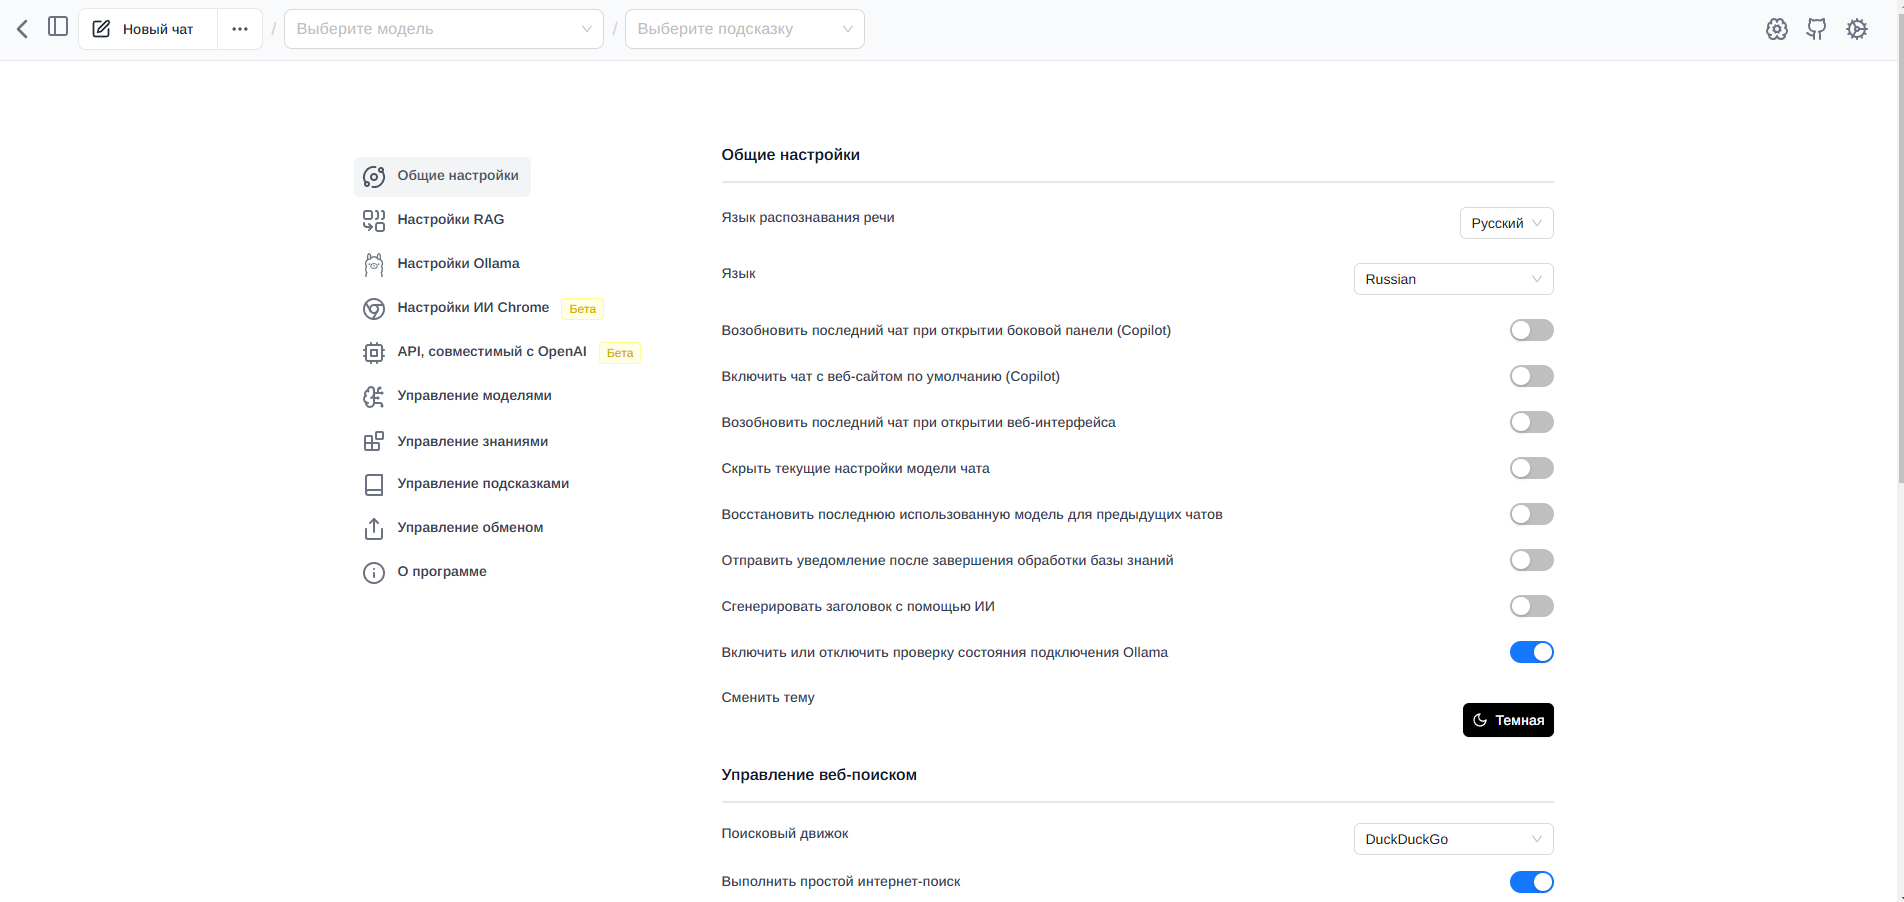Disable the Ollama connection status check
This screenshot has width=1904, height=902.
tap(1531, 652)
